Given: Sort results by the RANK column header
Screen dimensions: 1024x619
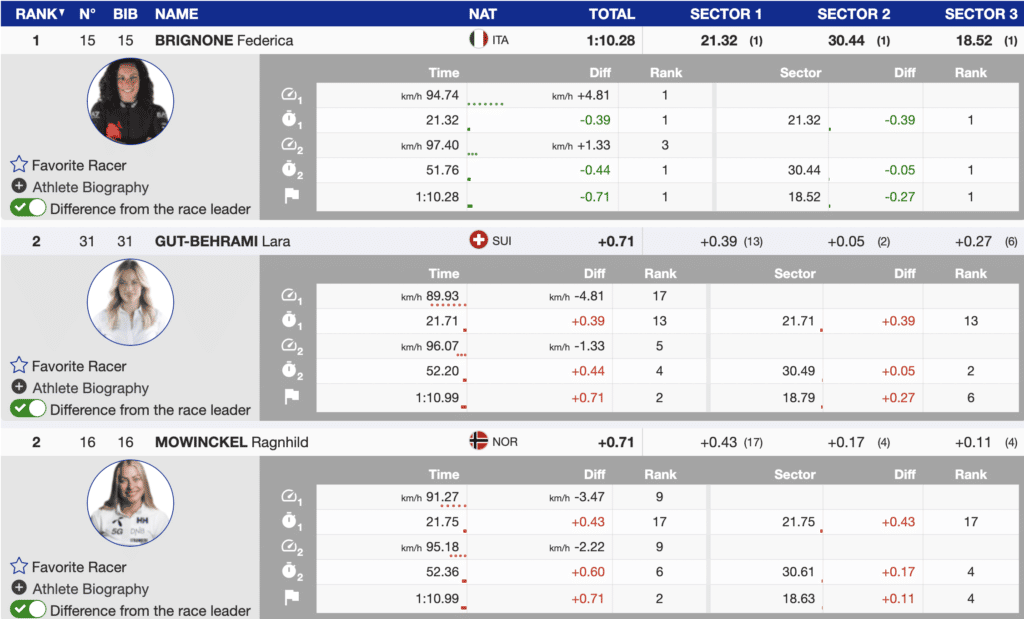Looking at the screenshot, I should [36, 14].
